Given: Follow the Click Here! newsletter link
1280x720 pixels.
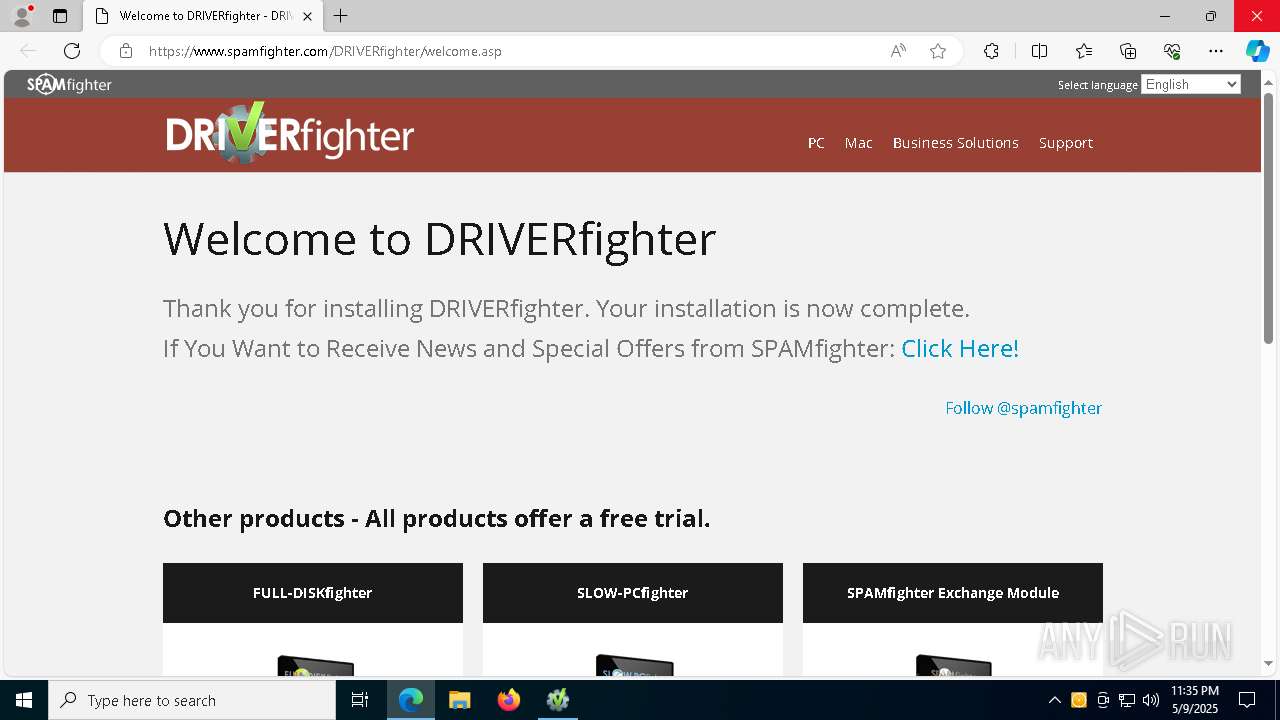Looking at the screenshot, I should coord(959,348).
